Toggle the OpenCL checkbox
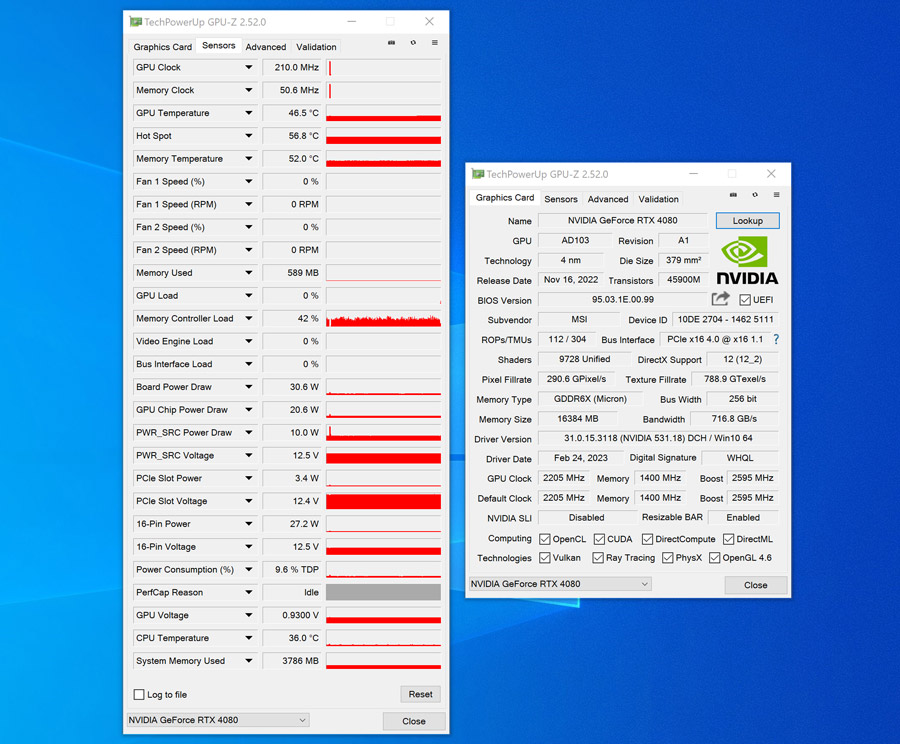900x744 pixels. [545, 539]
